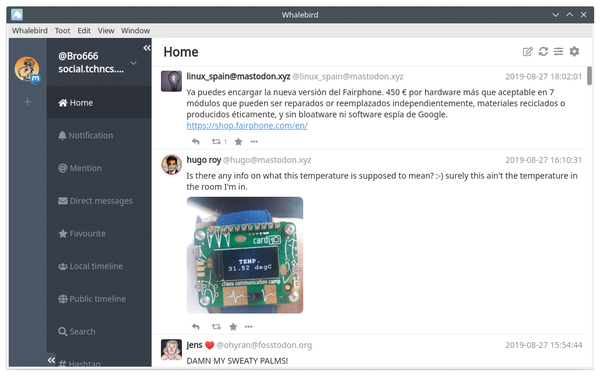Open the Home timeline settings gear
Screen dimensions: 600x376
point(574,51)
